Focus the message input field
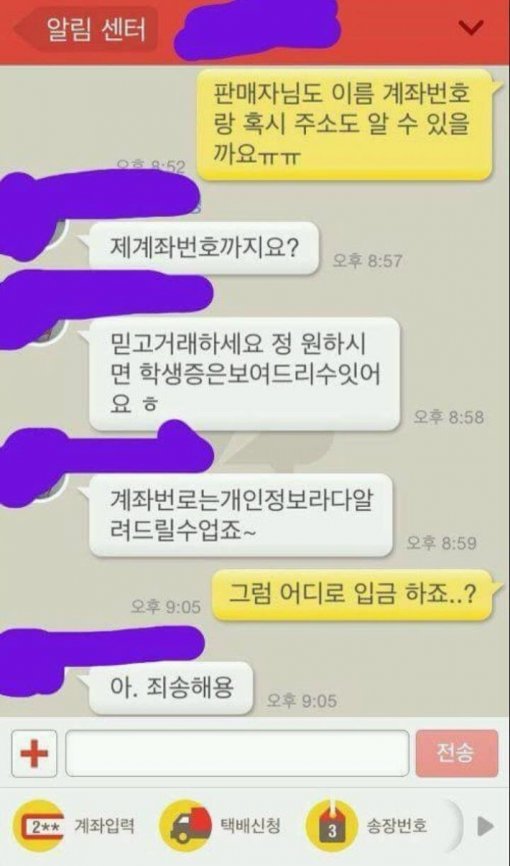510x866 pixels. [237, 753]
